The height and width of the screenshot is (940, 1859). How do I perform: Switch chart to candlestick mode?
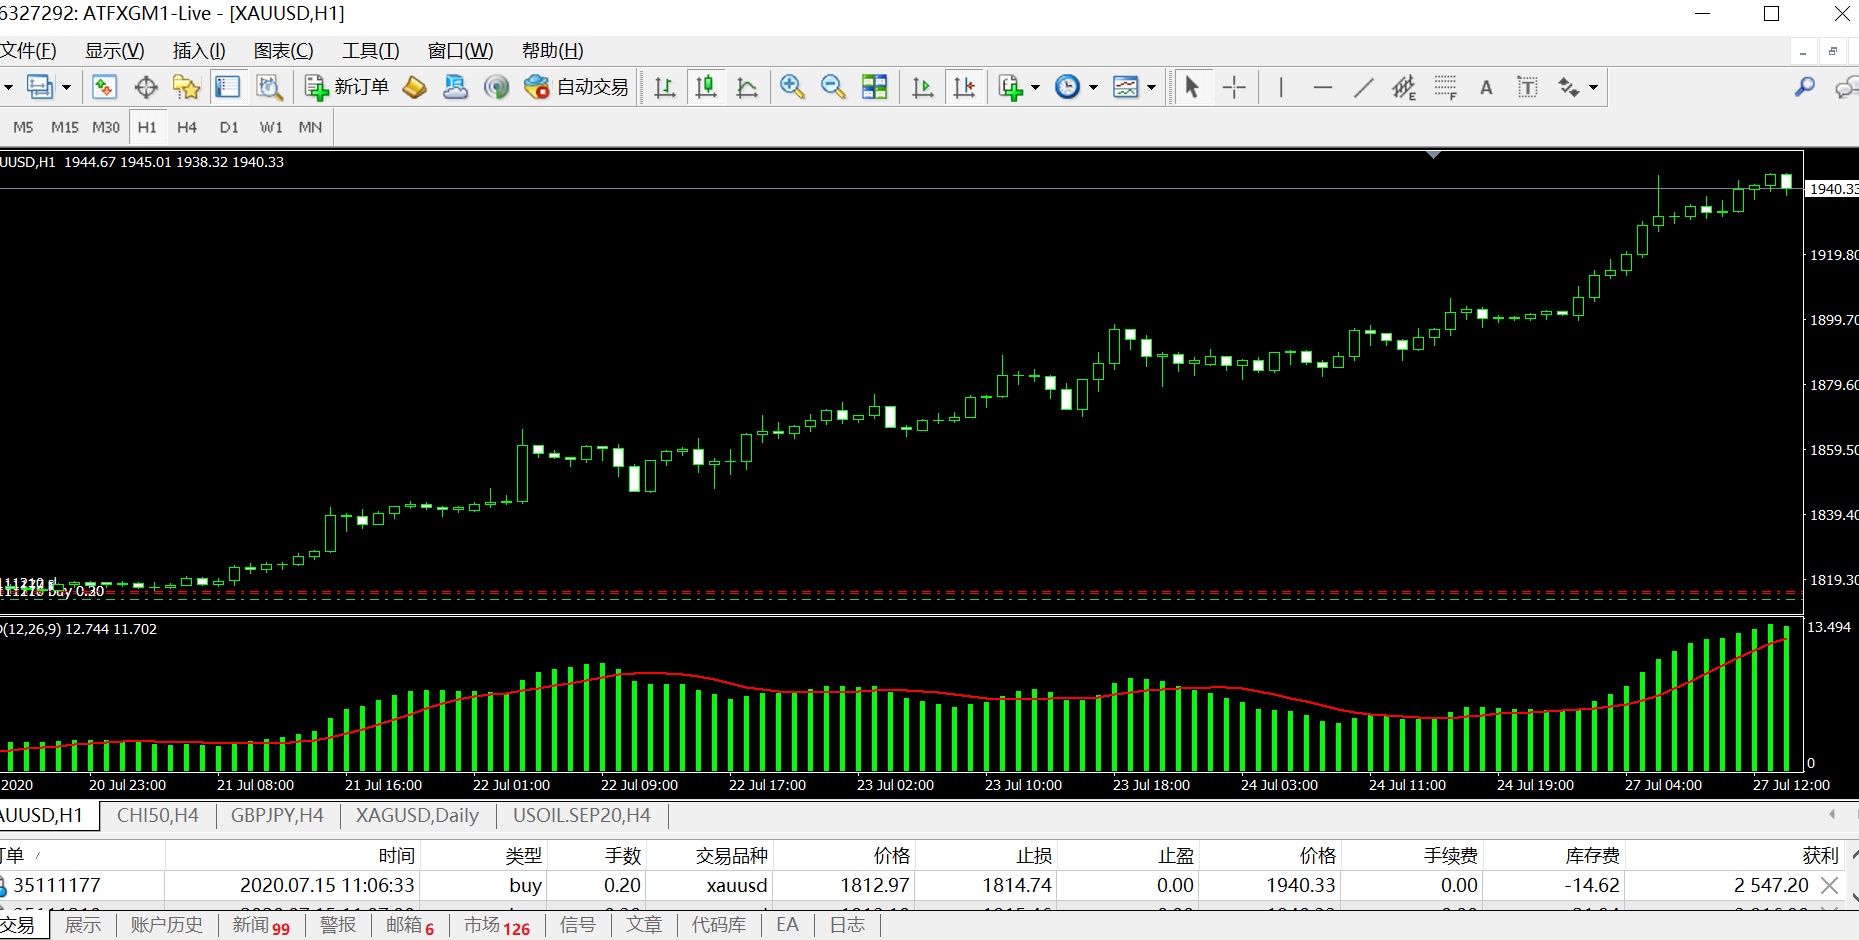[706, 87]
